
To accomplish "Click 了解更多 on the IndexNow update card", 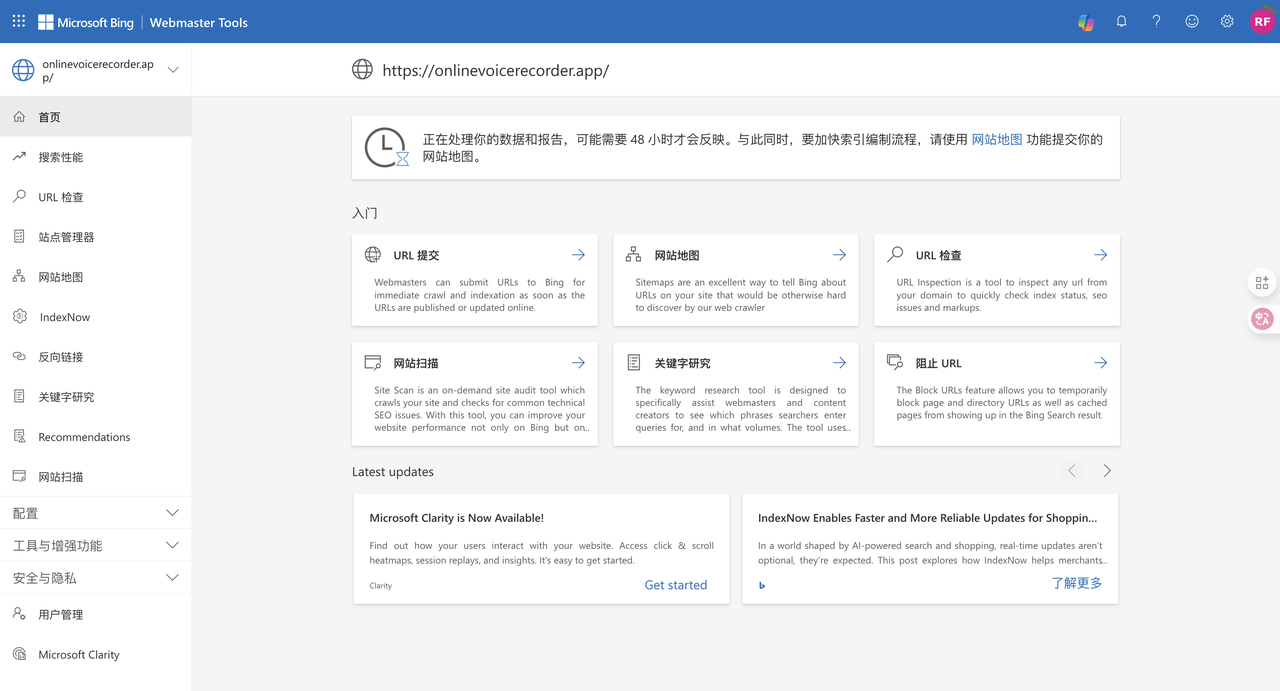I will [x=1076, y=583].
